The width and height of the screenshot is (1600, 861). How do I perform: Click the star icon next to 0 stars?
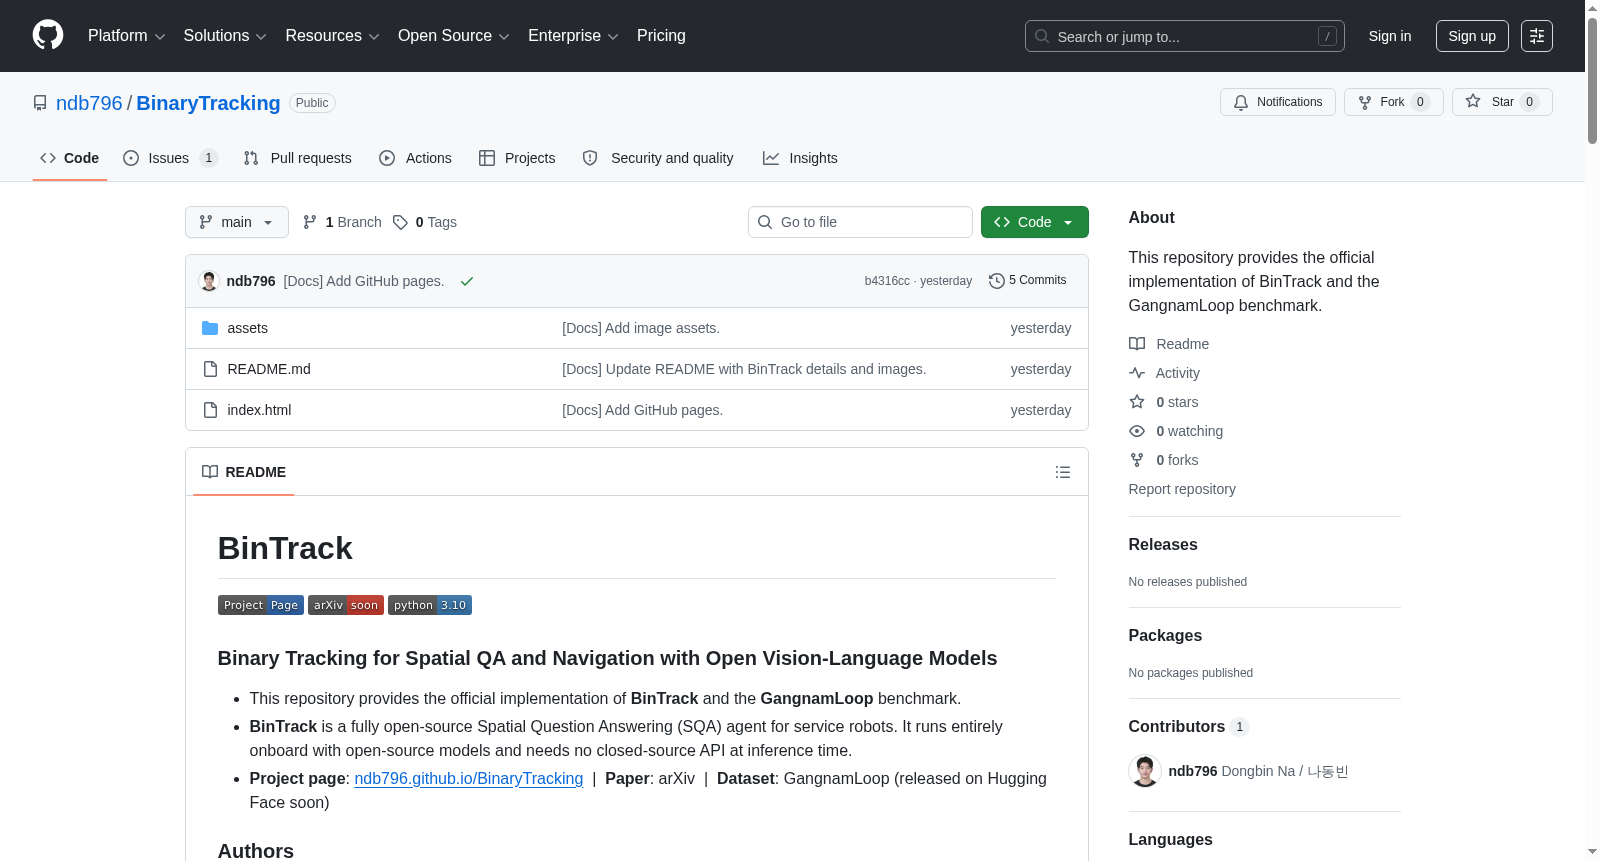pos(1137,402)
